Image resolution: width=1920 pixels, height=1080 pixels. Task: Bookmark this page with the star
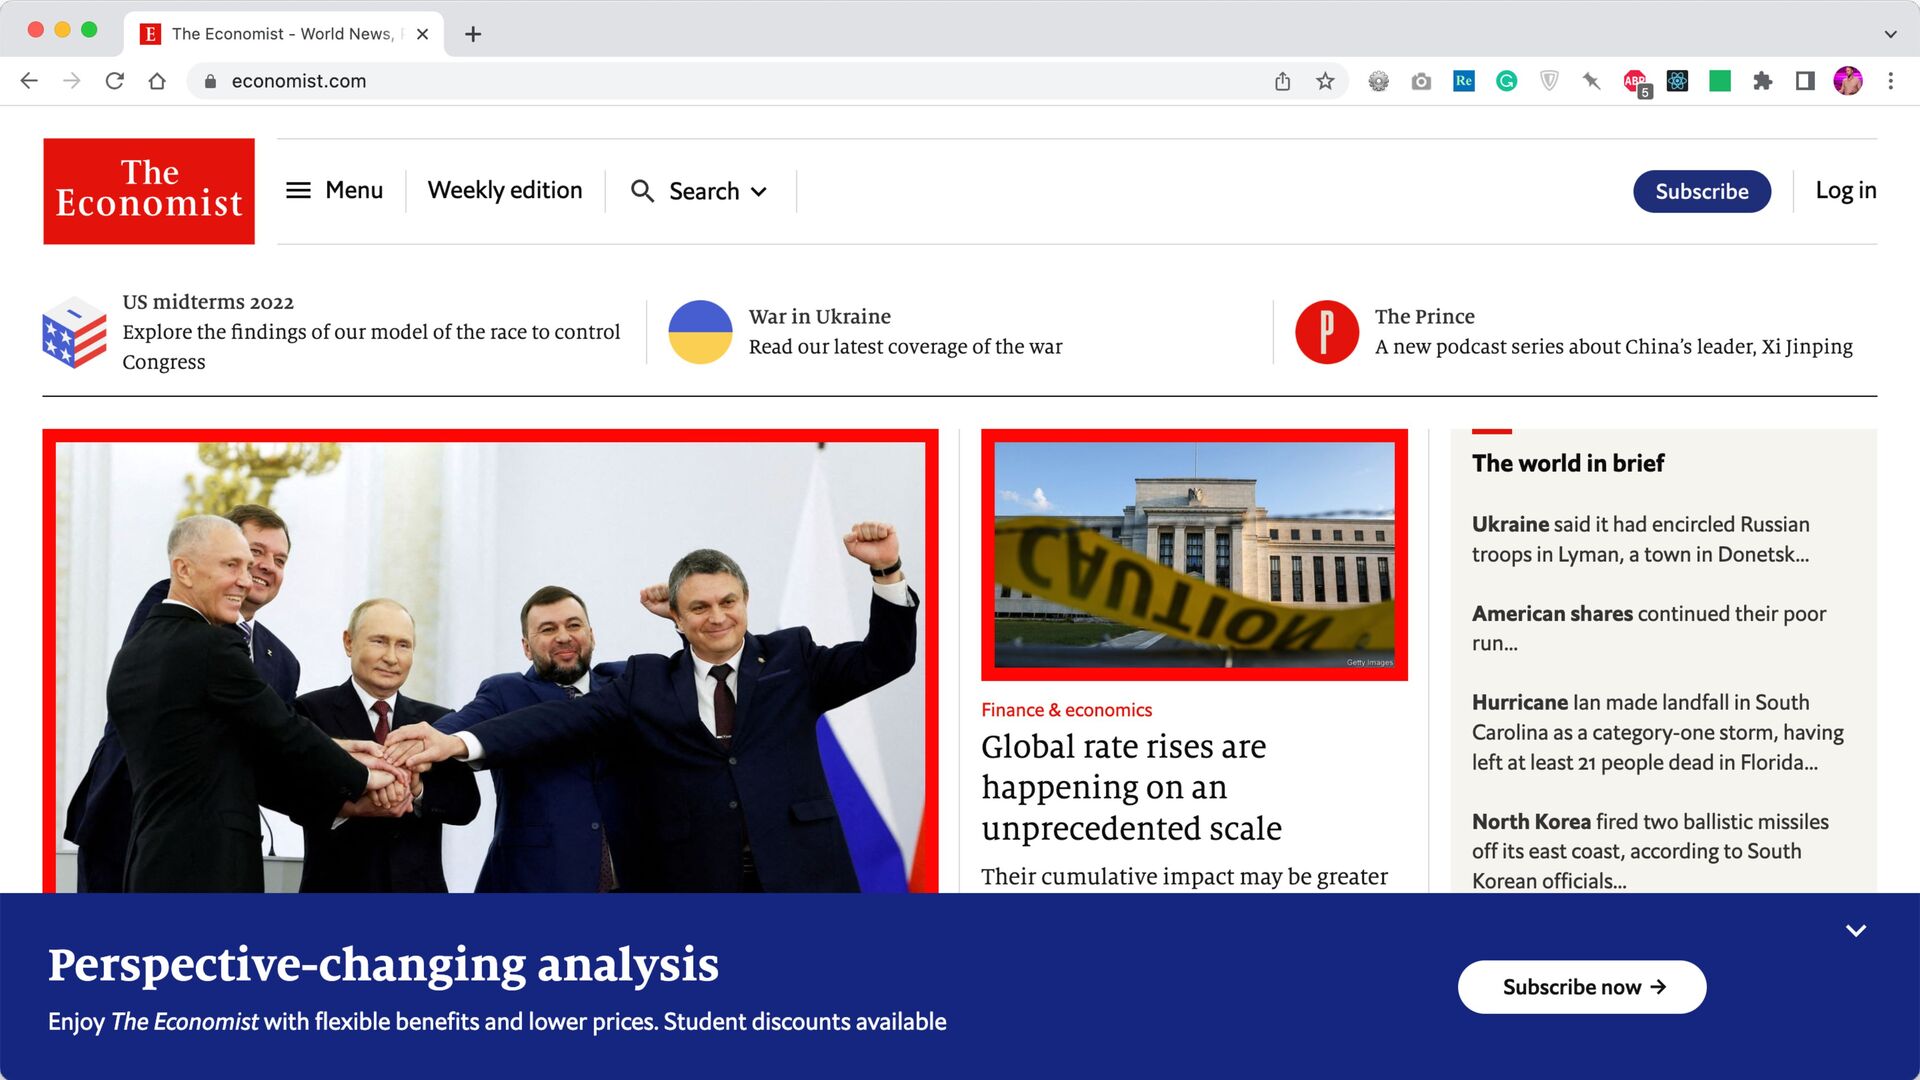[x=1325, y=81]
